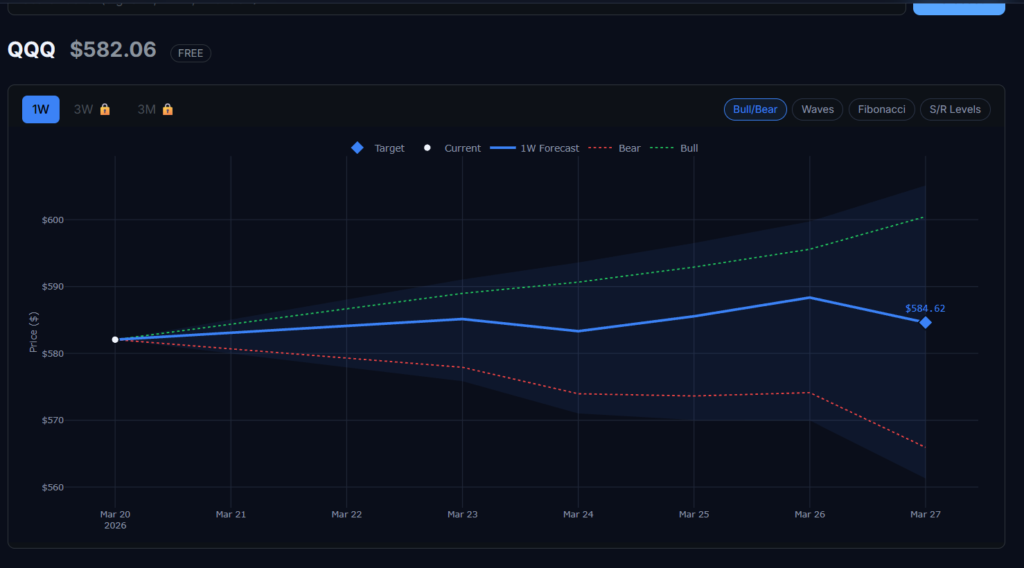Image resolution: width=1024 pixels, height=568 pixels.
Task: Click the $590 price axis label
Action: pos(53,287)
